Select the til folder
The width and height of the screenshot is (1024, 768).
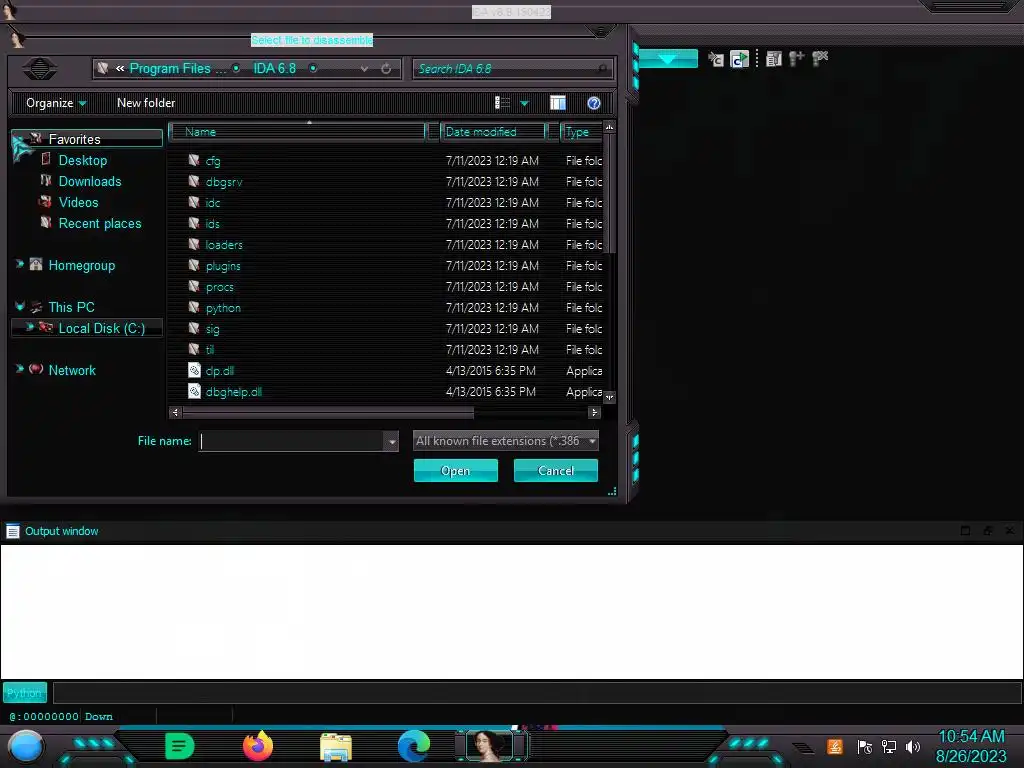(209, 349)
